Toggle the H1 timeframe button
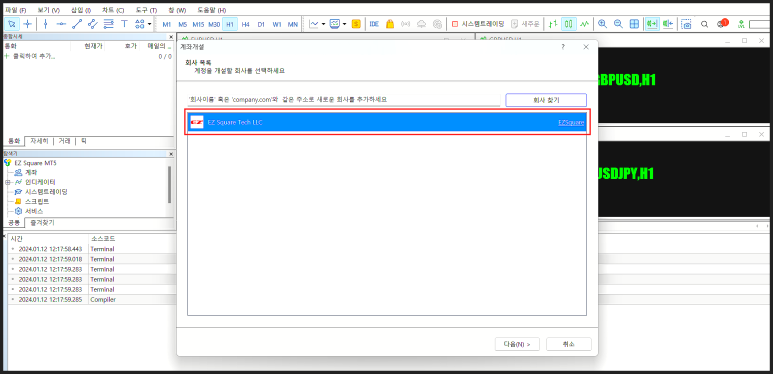This screenshot has width=773, height=374. pos(230,24)
